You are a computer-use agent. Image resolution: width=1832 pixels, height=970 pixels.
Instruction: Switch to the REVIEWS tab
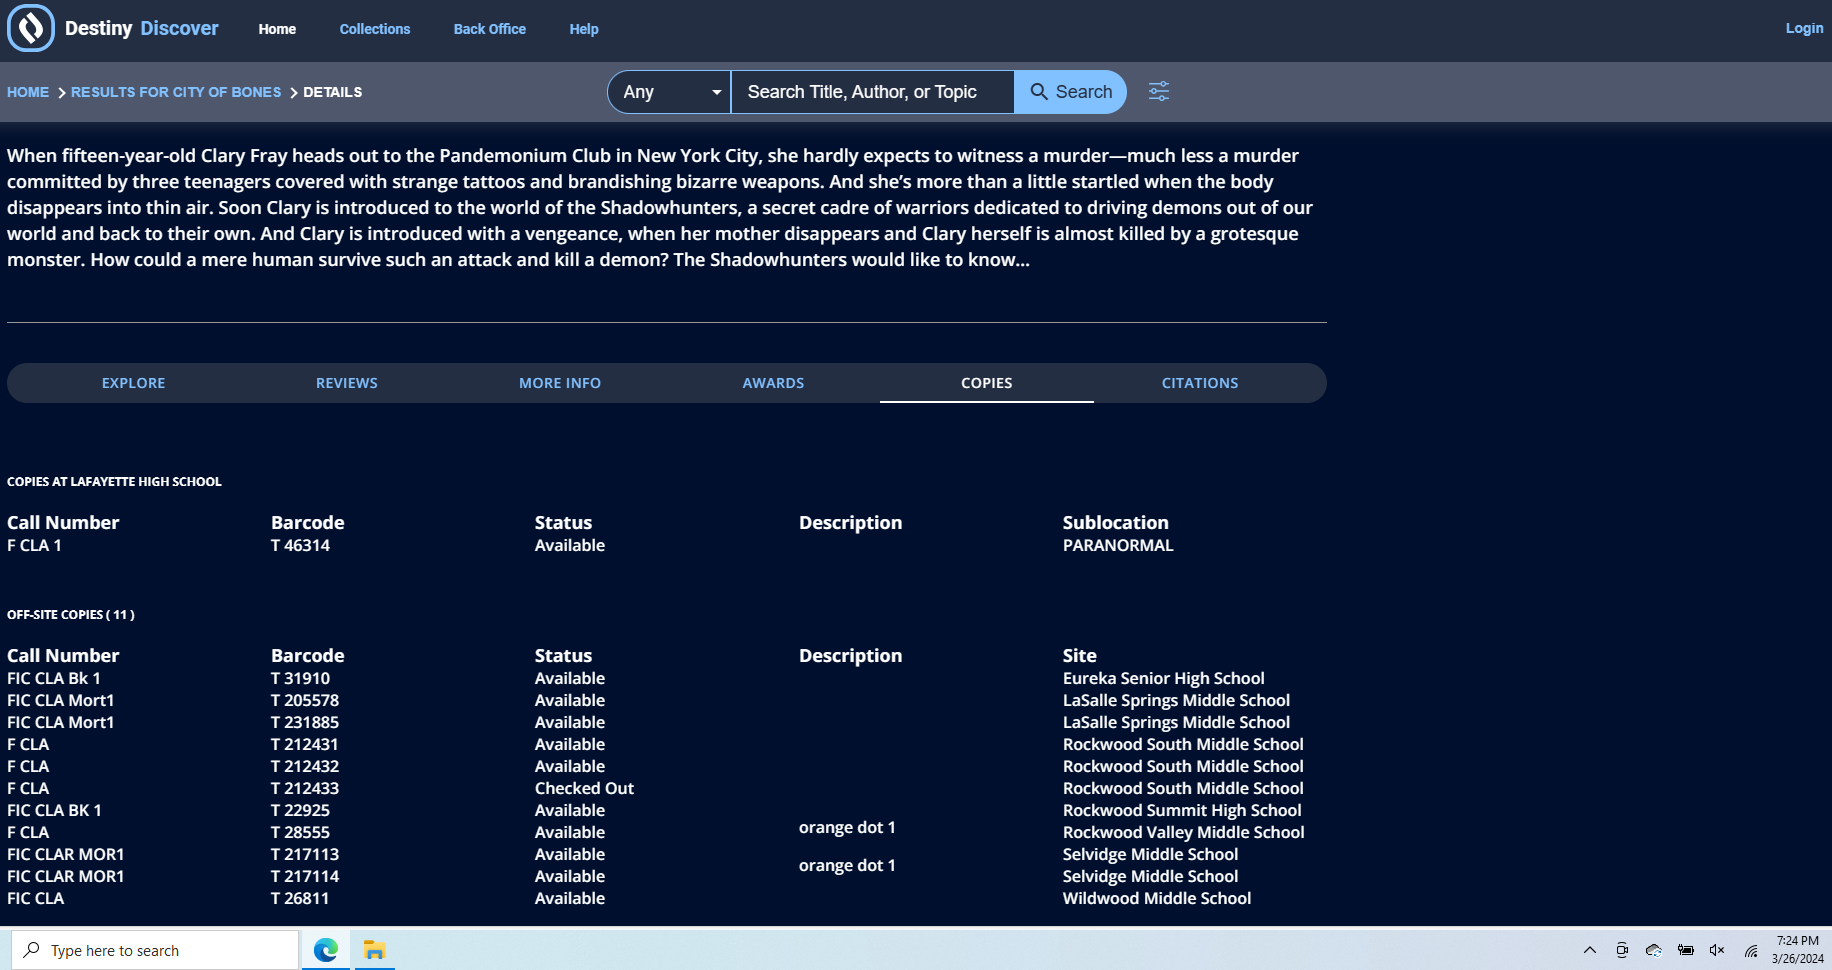[347, 383]
